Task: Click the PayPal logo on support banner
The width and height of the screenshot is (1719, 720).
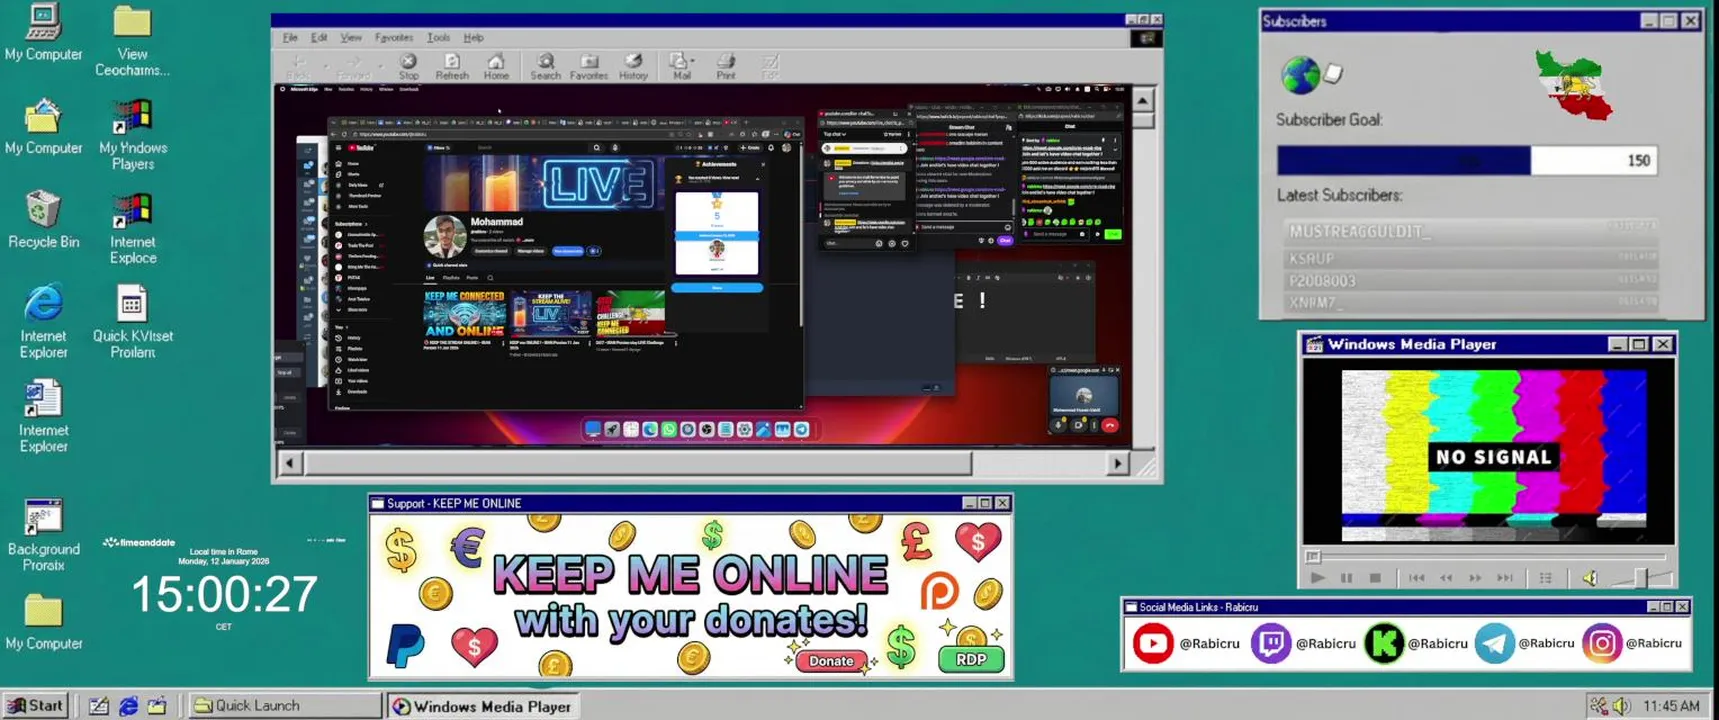Action: point(405,645)
